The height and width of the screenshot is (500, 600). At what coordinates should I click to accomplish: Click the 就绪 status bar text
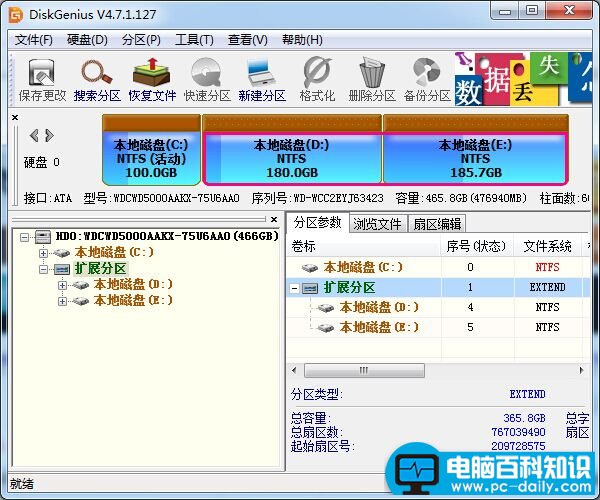[x=22, y=484]
